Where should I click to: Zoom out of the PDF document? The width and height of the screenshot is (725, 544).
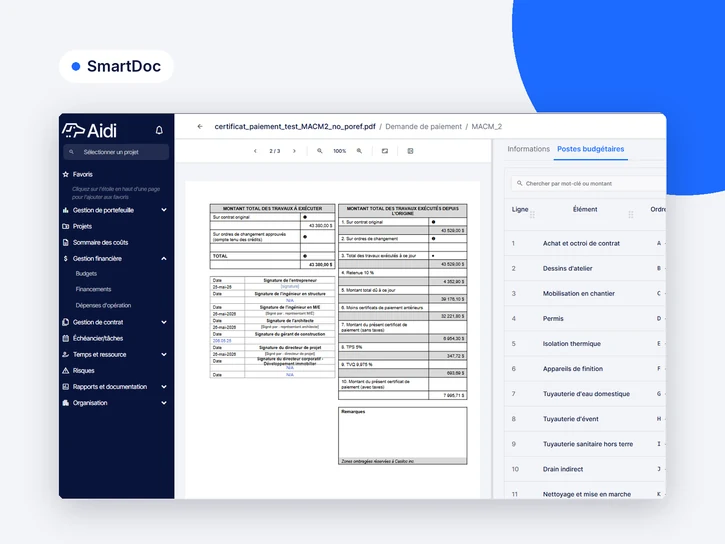(319, 151)
